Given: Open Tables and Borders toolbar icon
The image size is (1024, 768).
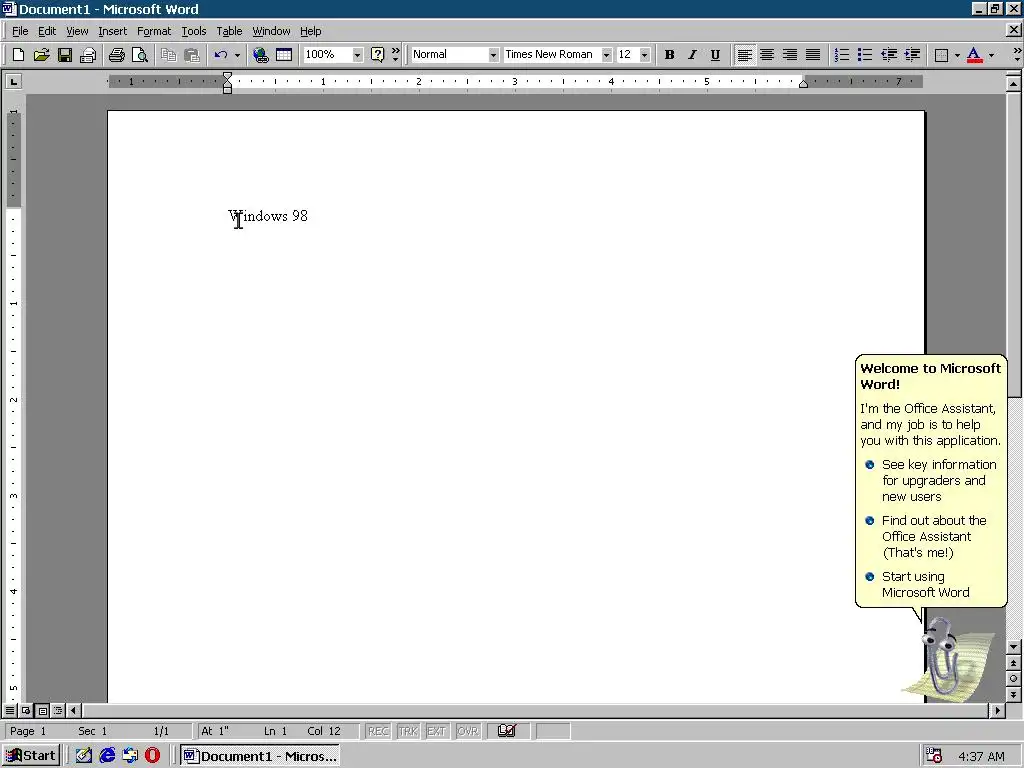Looking at the screenshot, I should (x=284, y=55).
